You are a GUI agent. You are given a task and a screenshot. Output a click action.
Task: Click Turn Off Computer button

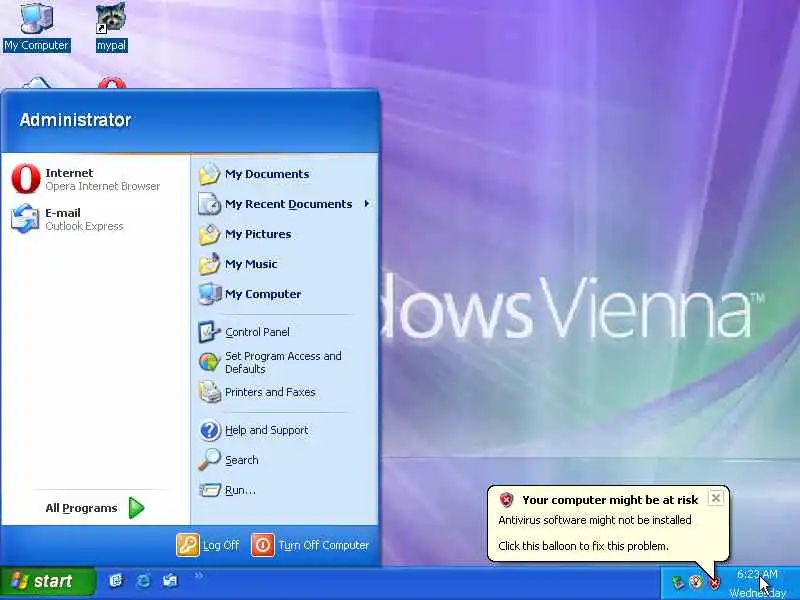pos(310,545)
